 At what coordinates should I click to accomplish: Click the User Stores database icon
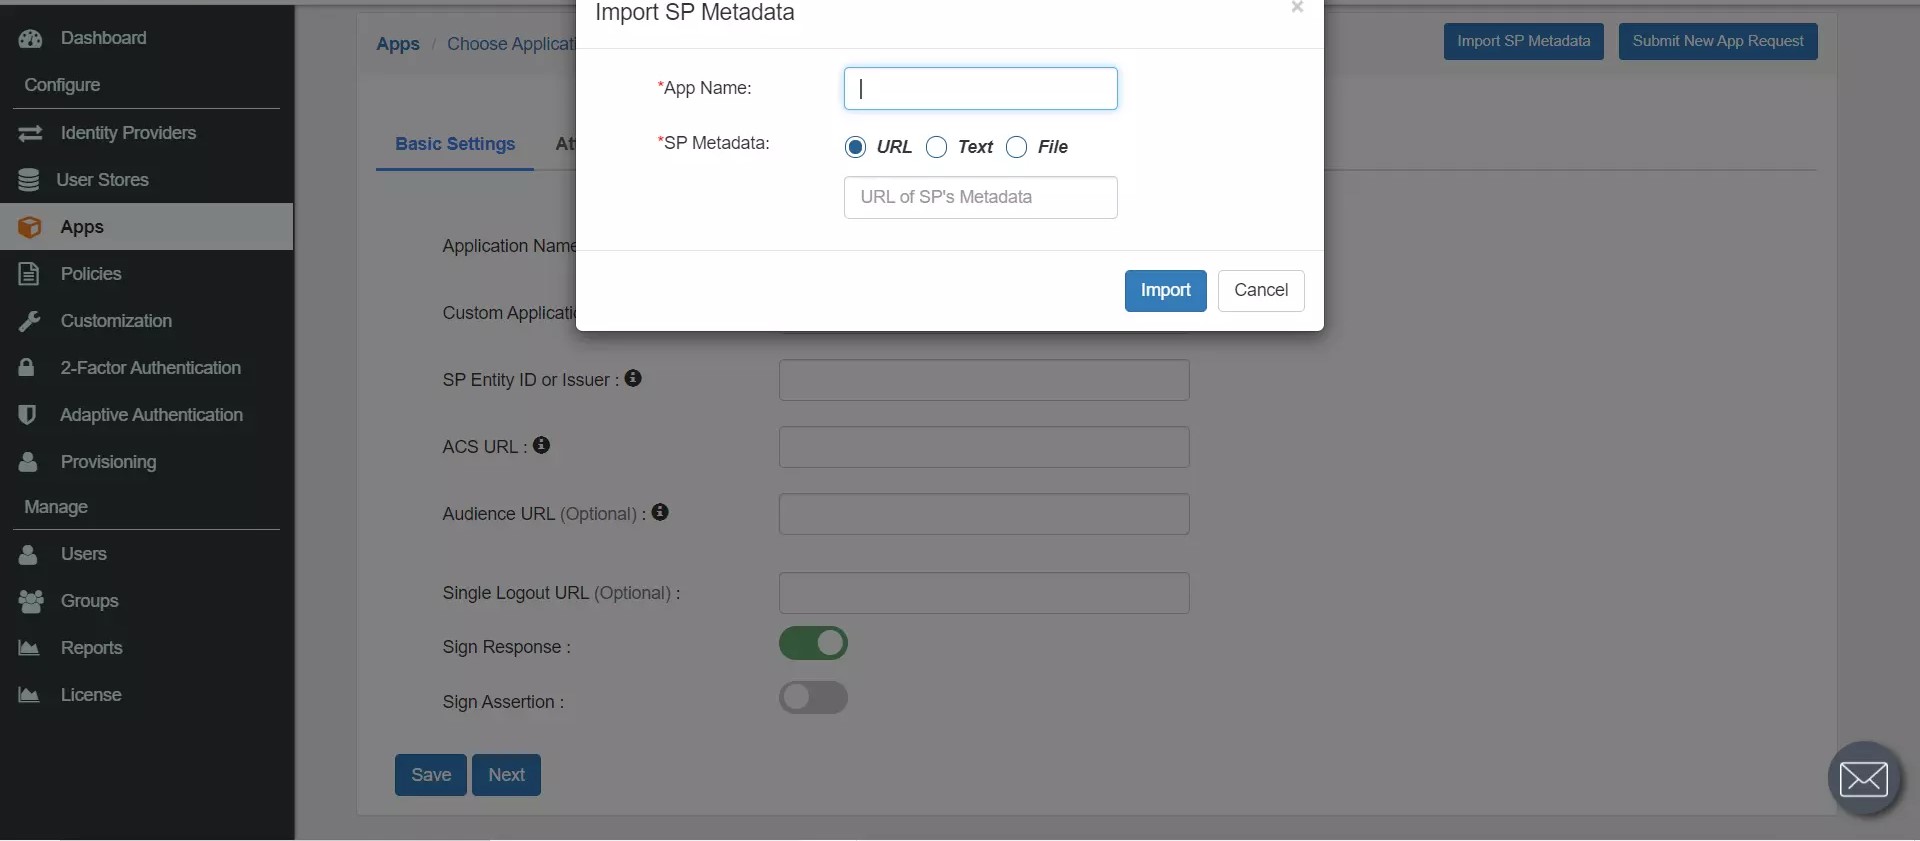tap(29, 180)
